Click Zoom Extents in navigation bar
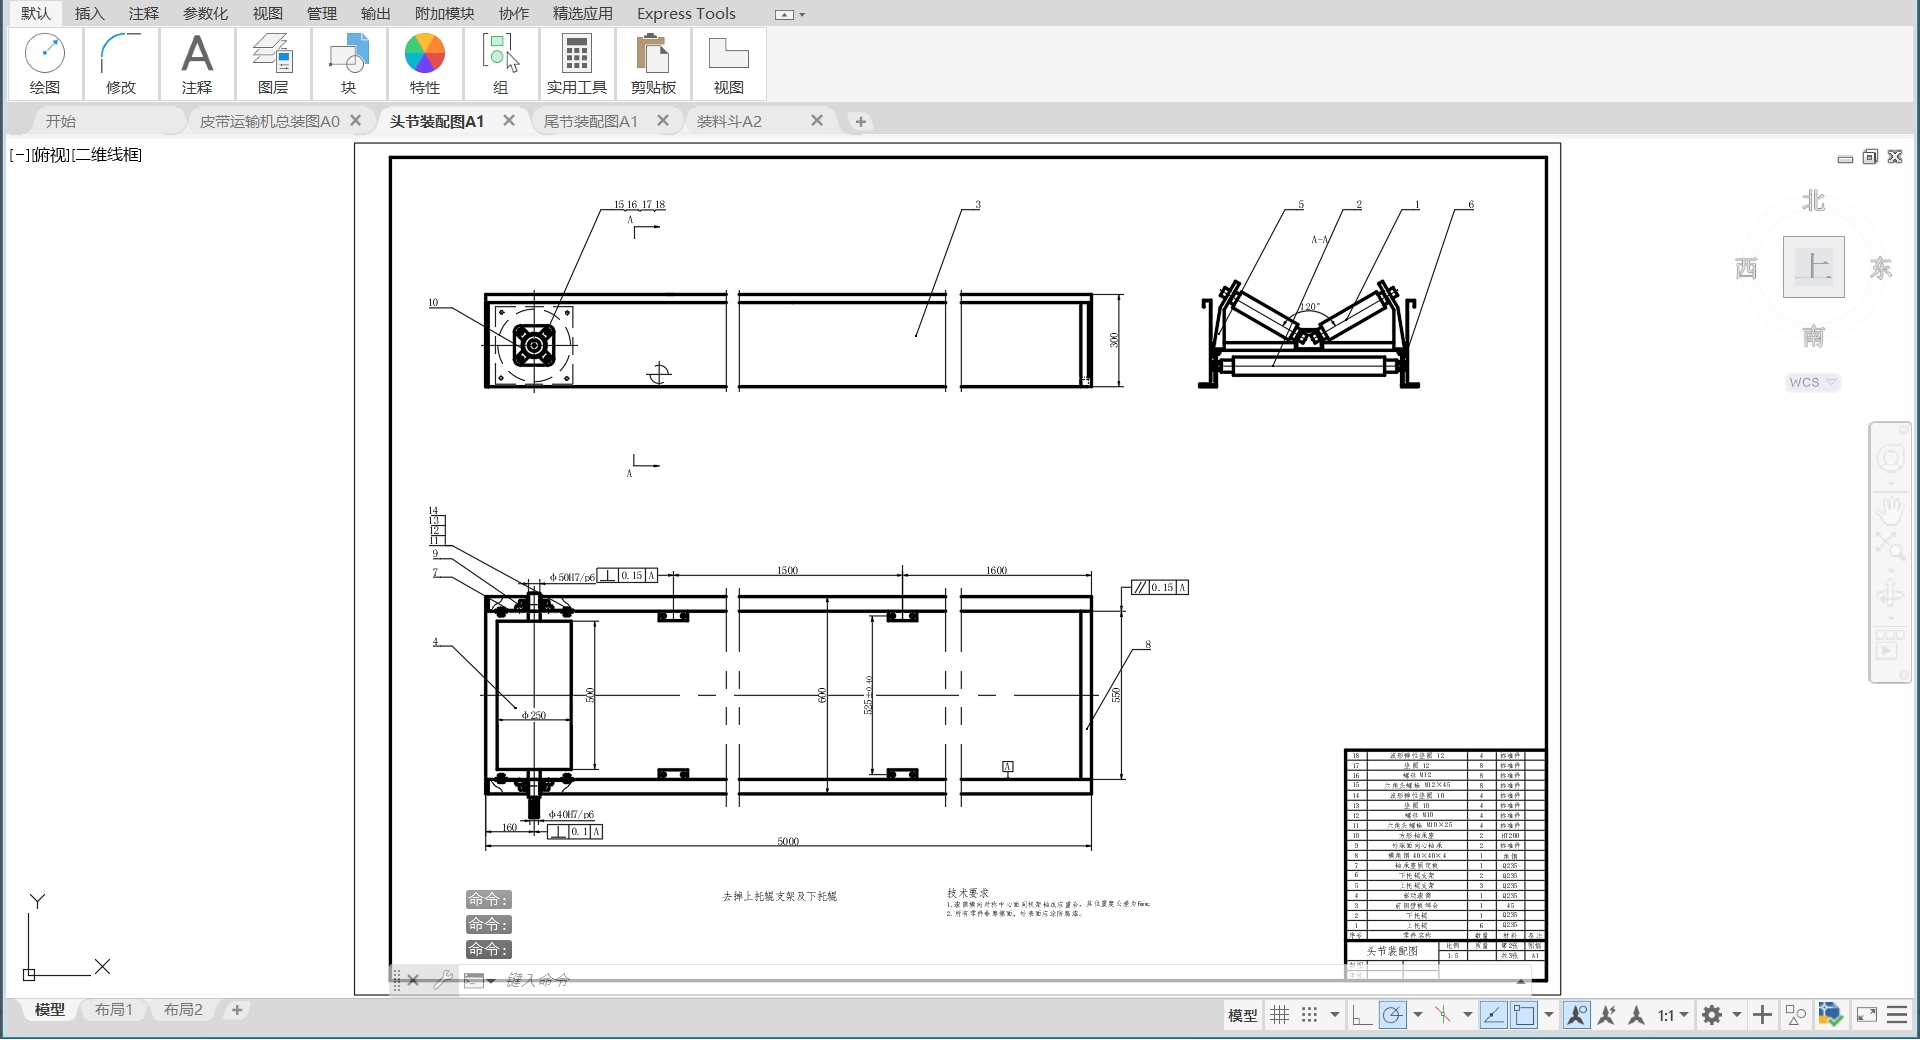1920x1040 pixels. [1890, 546]
